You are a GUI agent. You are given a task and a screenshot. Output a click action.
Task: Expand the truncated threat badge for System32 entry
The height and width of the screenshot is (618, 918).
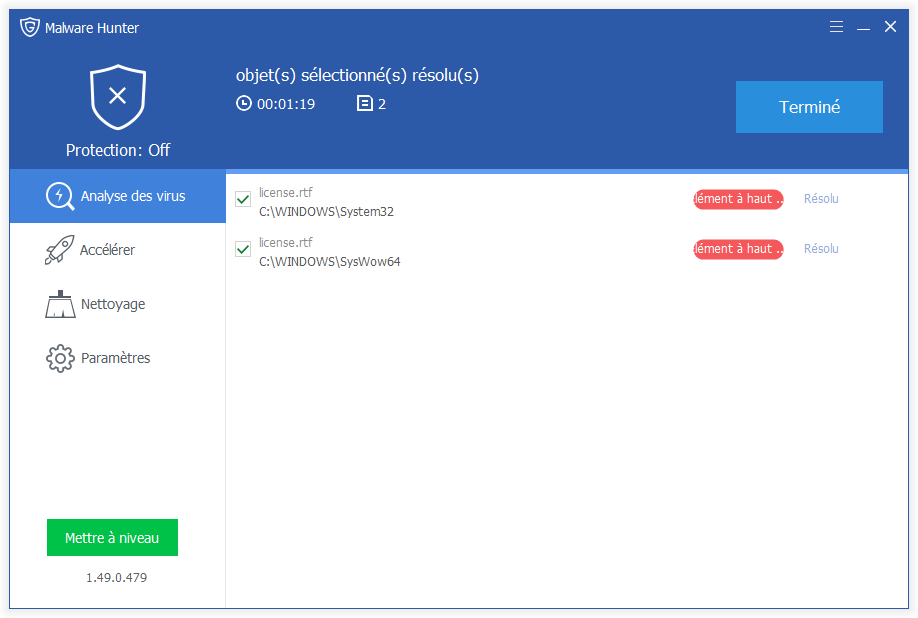[x=737, y=199]
